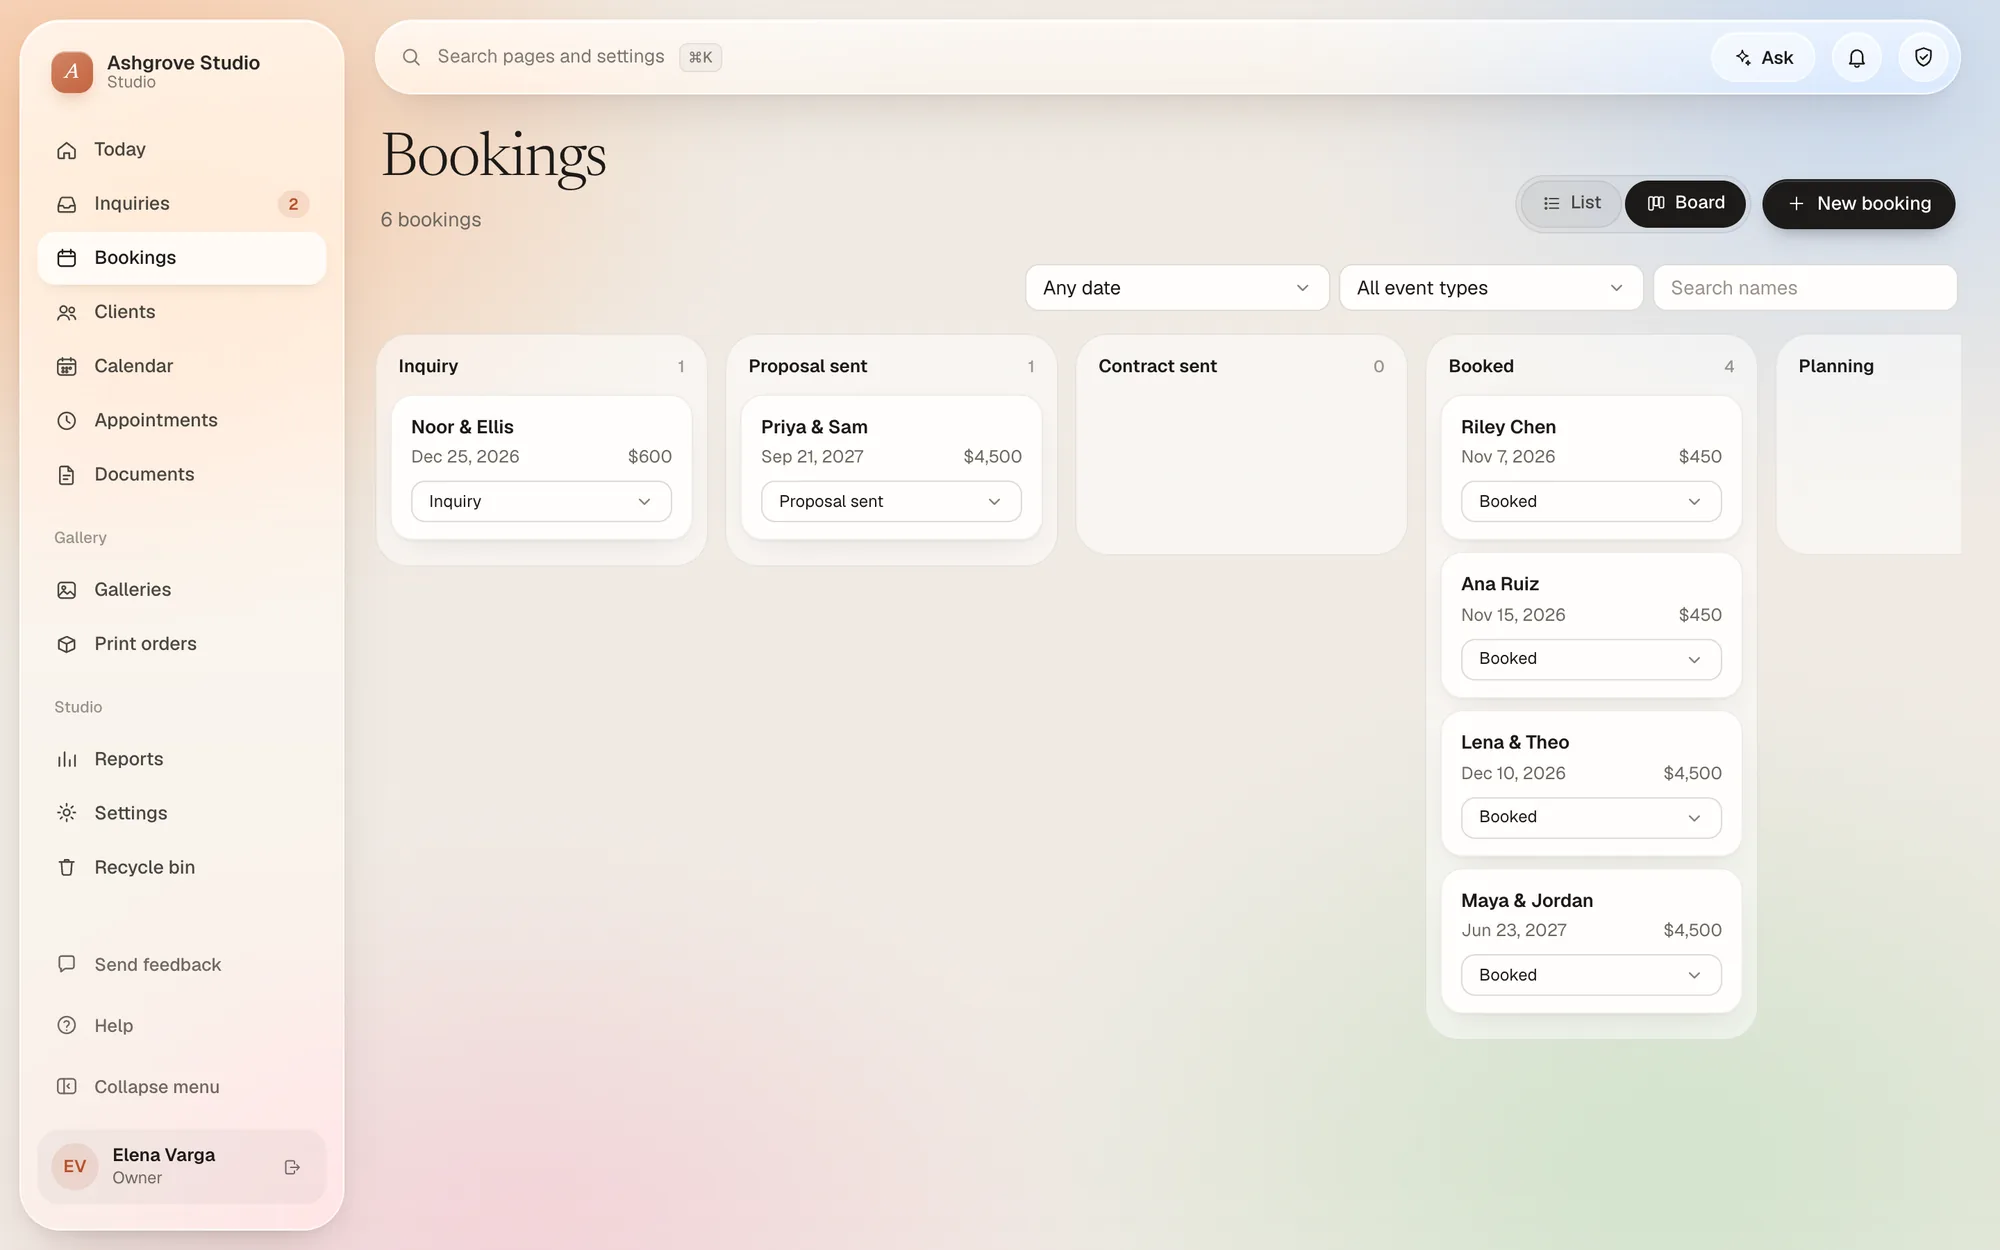Click the Documents file icon
Viewport: 2000px width, 1250px height.
coord(67,475)
